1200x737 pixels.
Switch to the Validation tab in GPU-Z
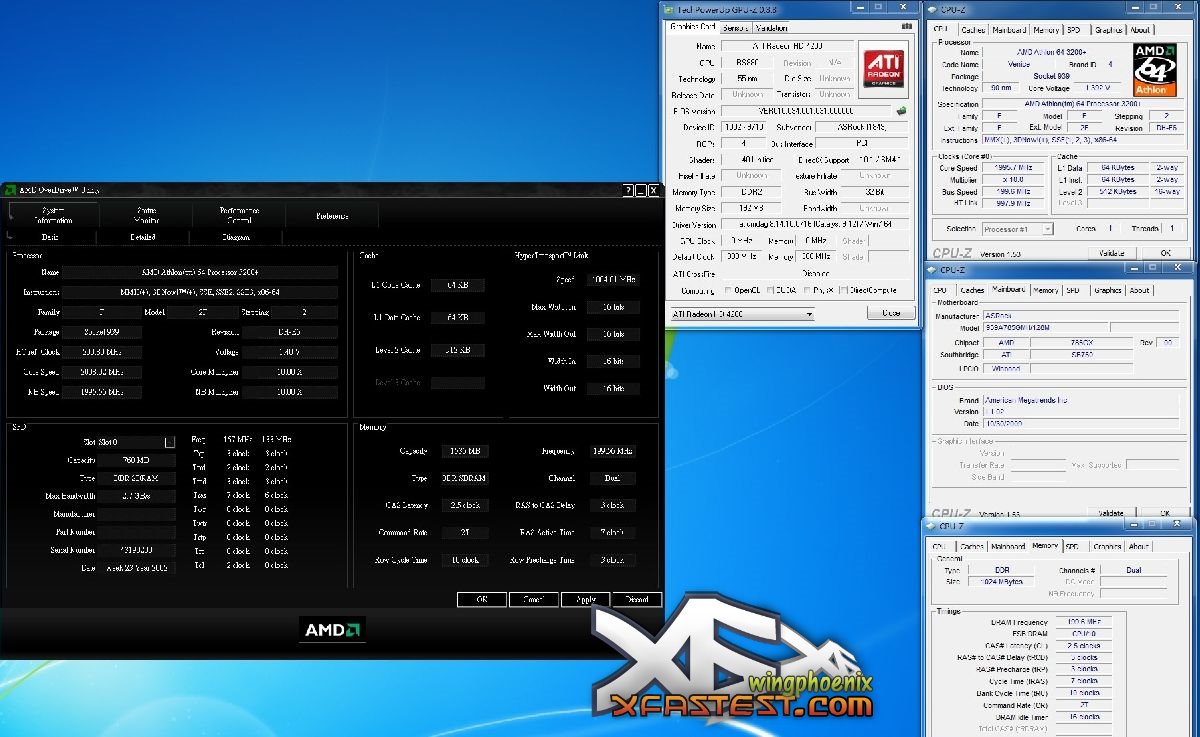[771, 28]
